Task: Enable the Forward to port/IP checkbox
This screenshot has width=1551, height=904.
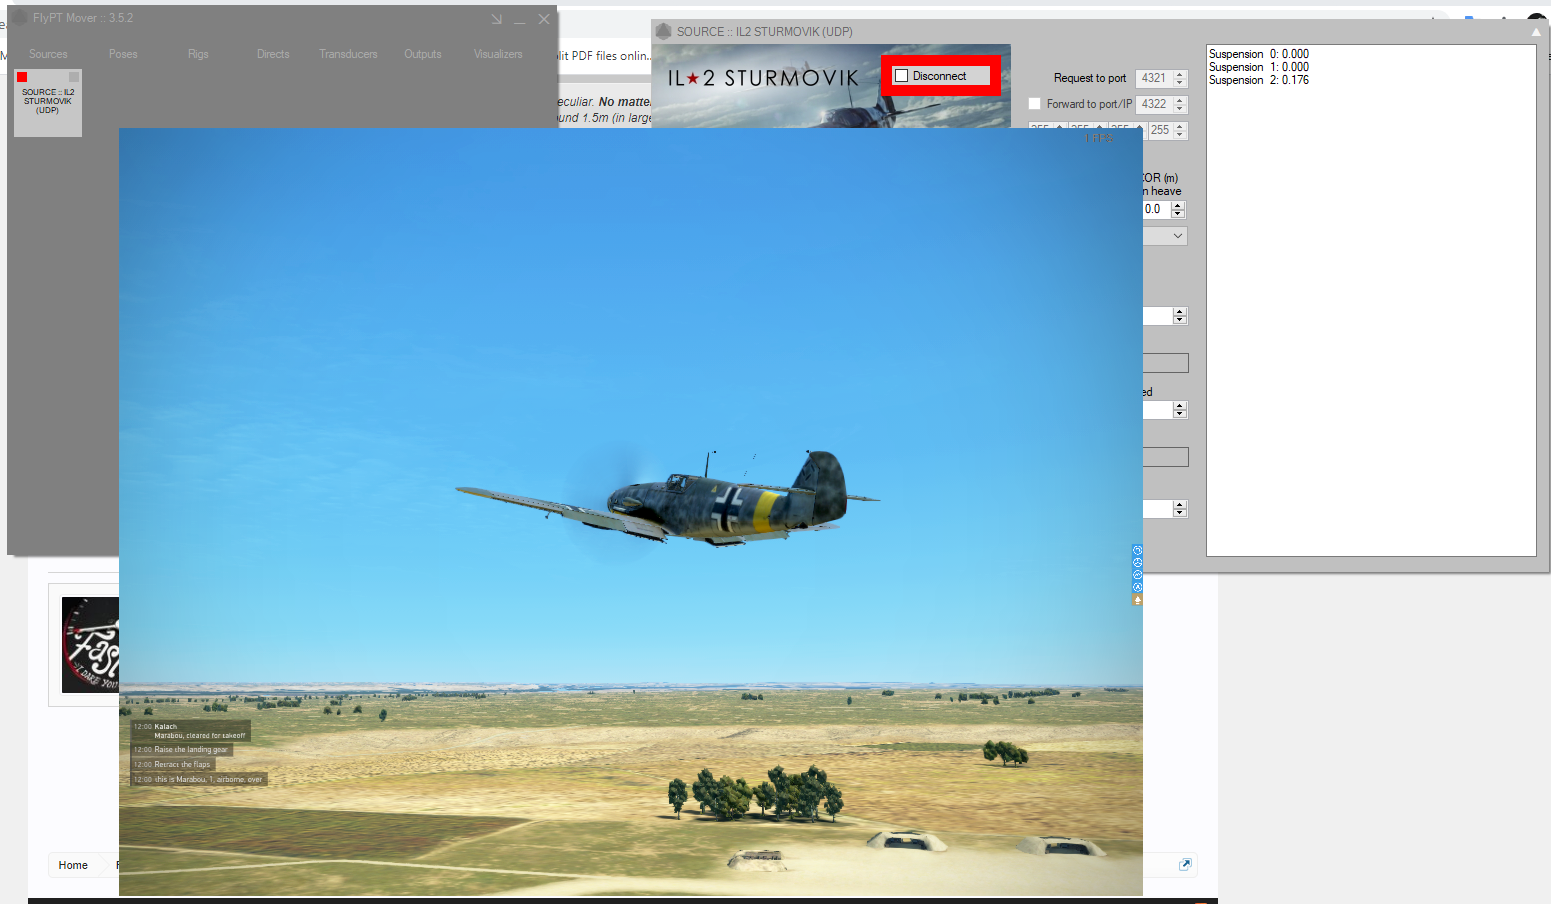Action: coord(1035,104)
